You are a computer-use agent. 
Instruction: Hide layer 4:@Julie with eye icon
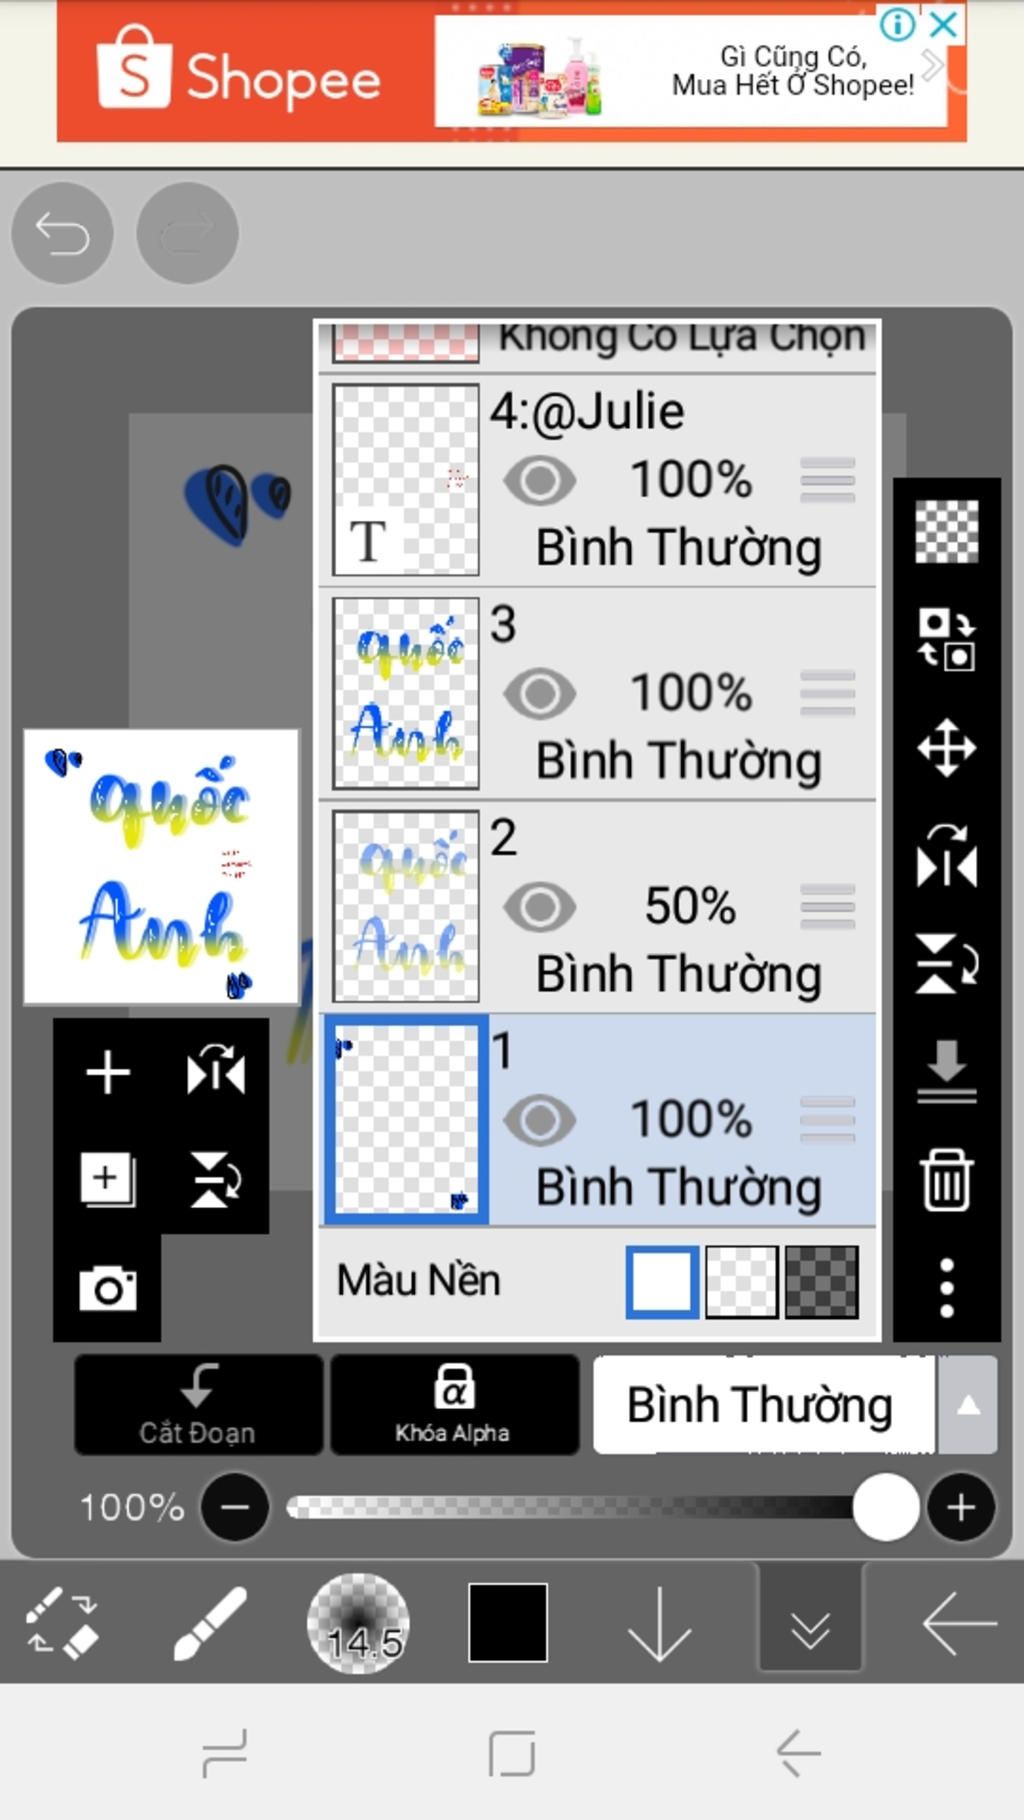[540, 480]
